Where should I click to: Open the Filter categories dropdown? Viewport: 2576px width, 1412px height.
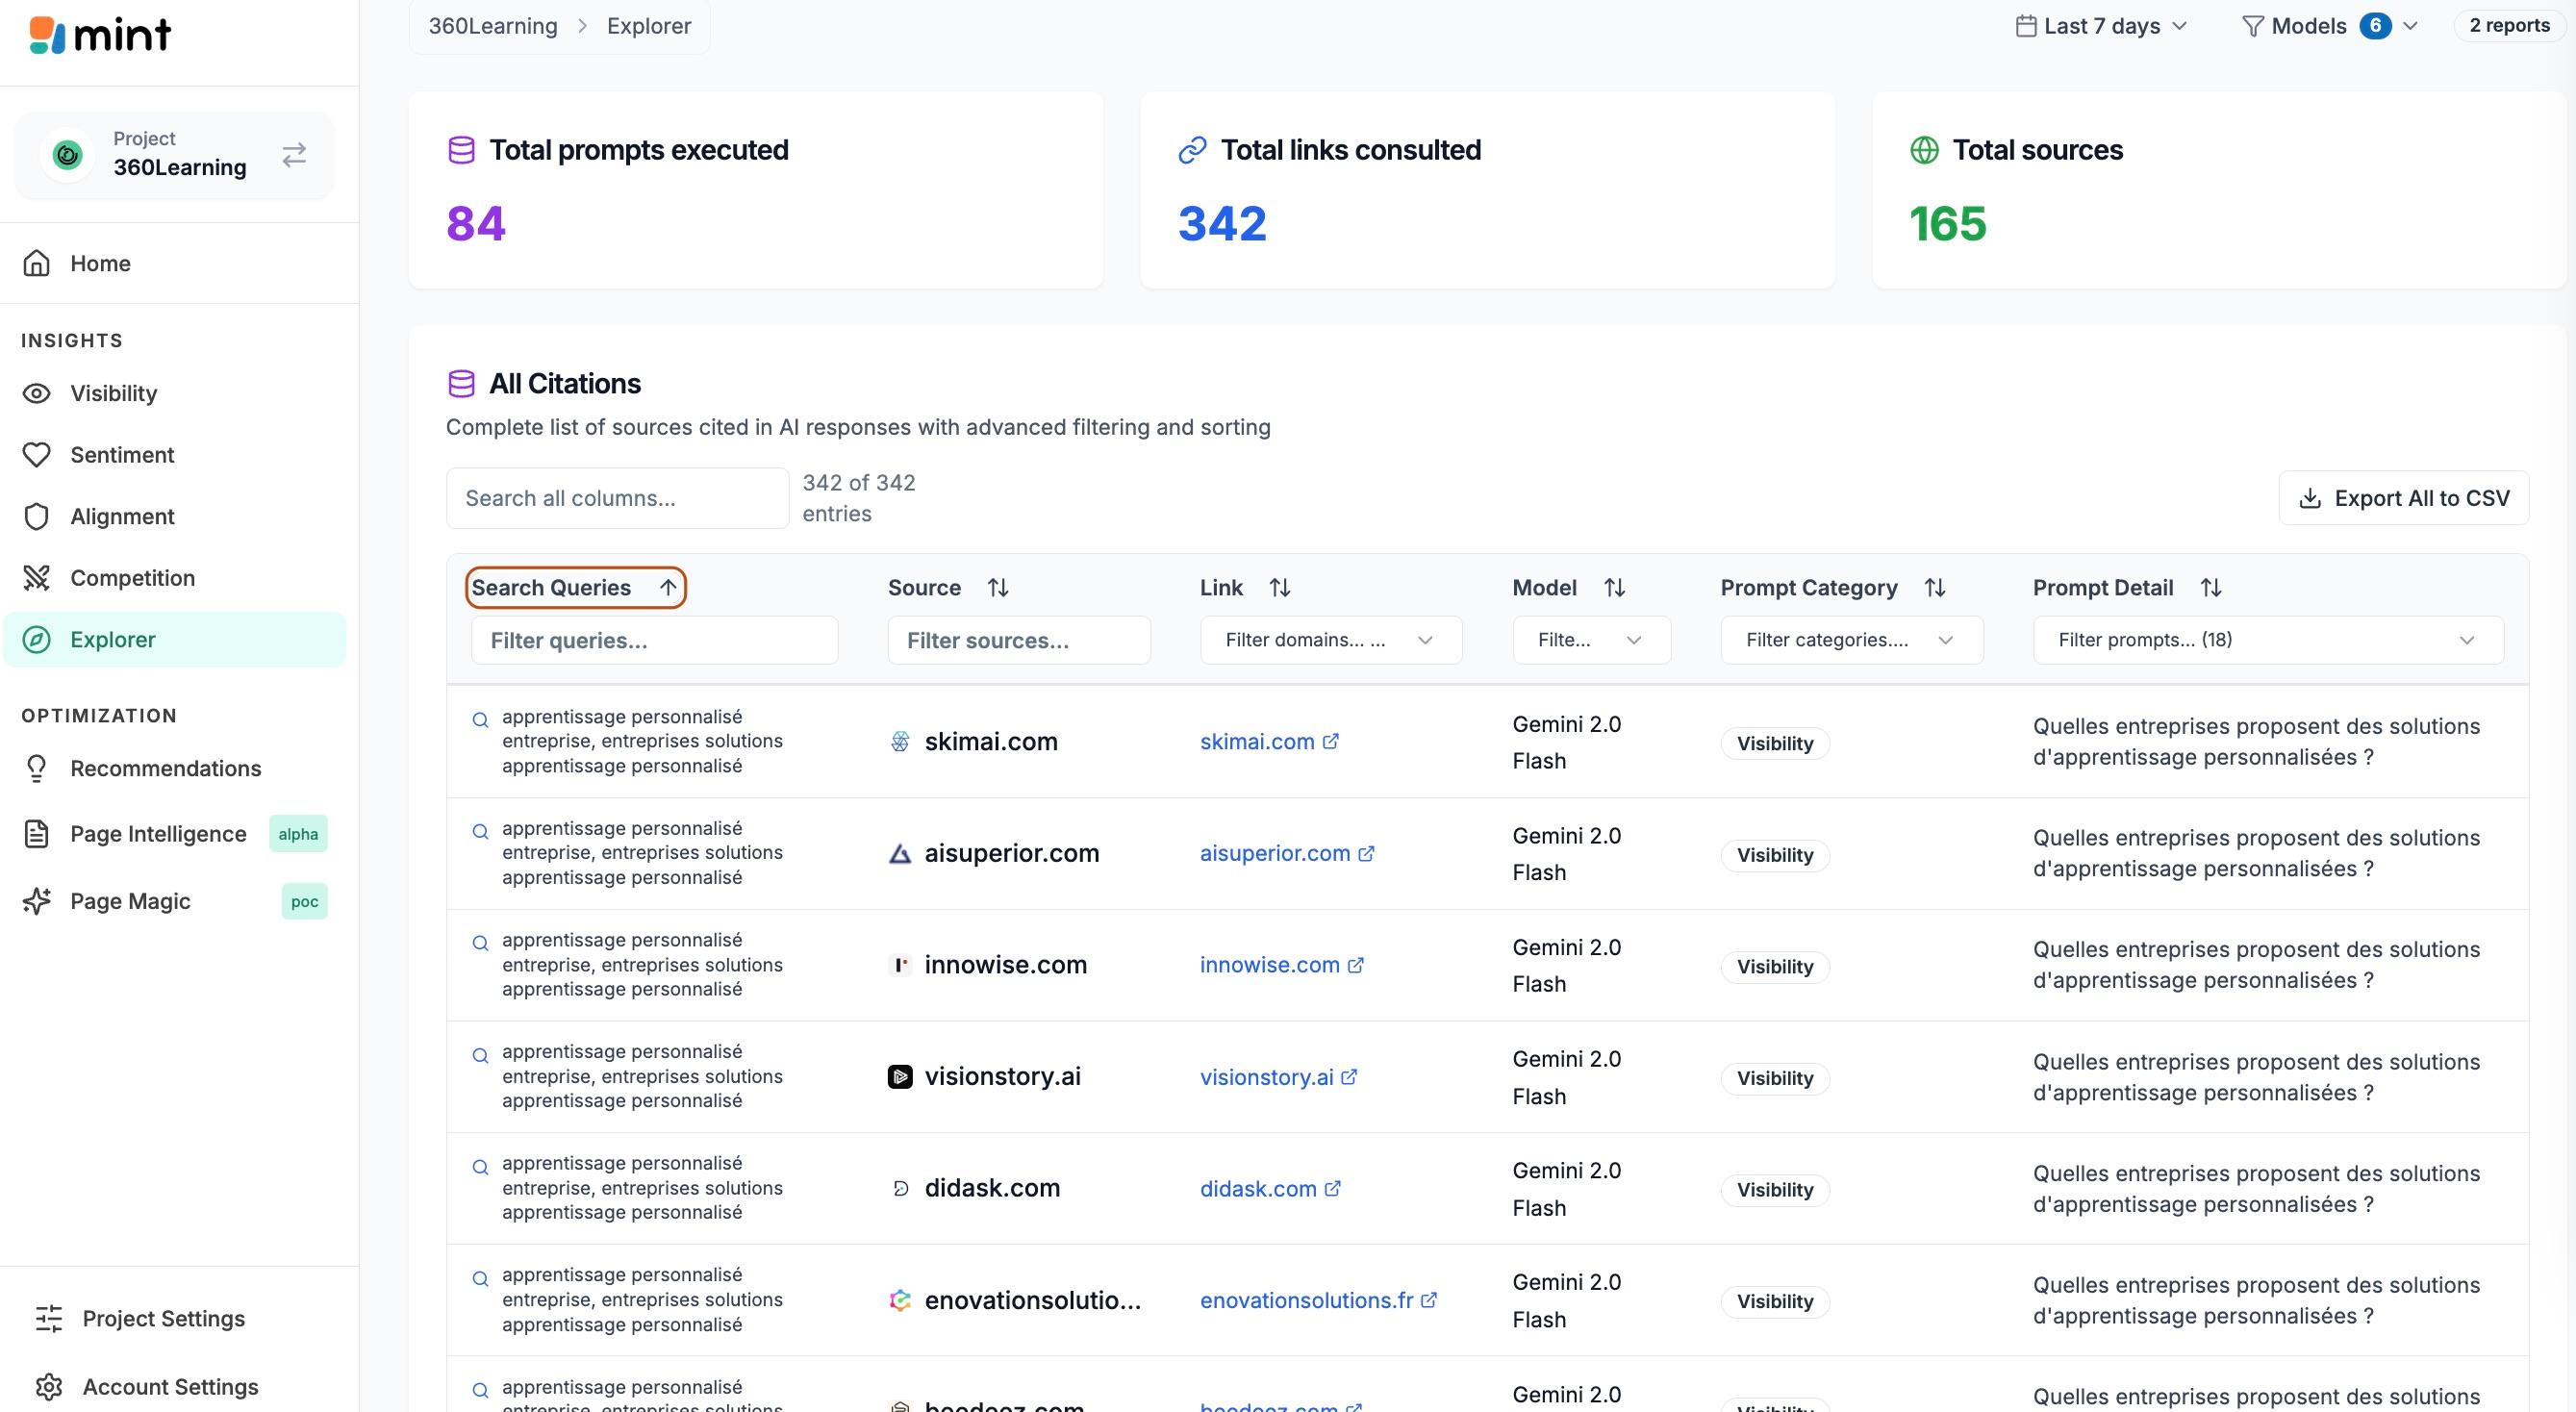click(1851, 640)
